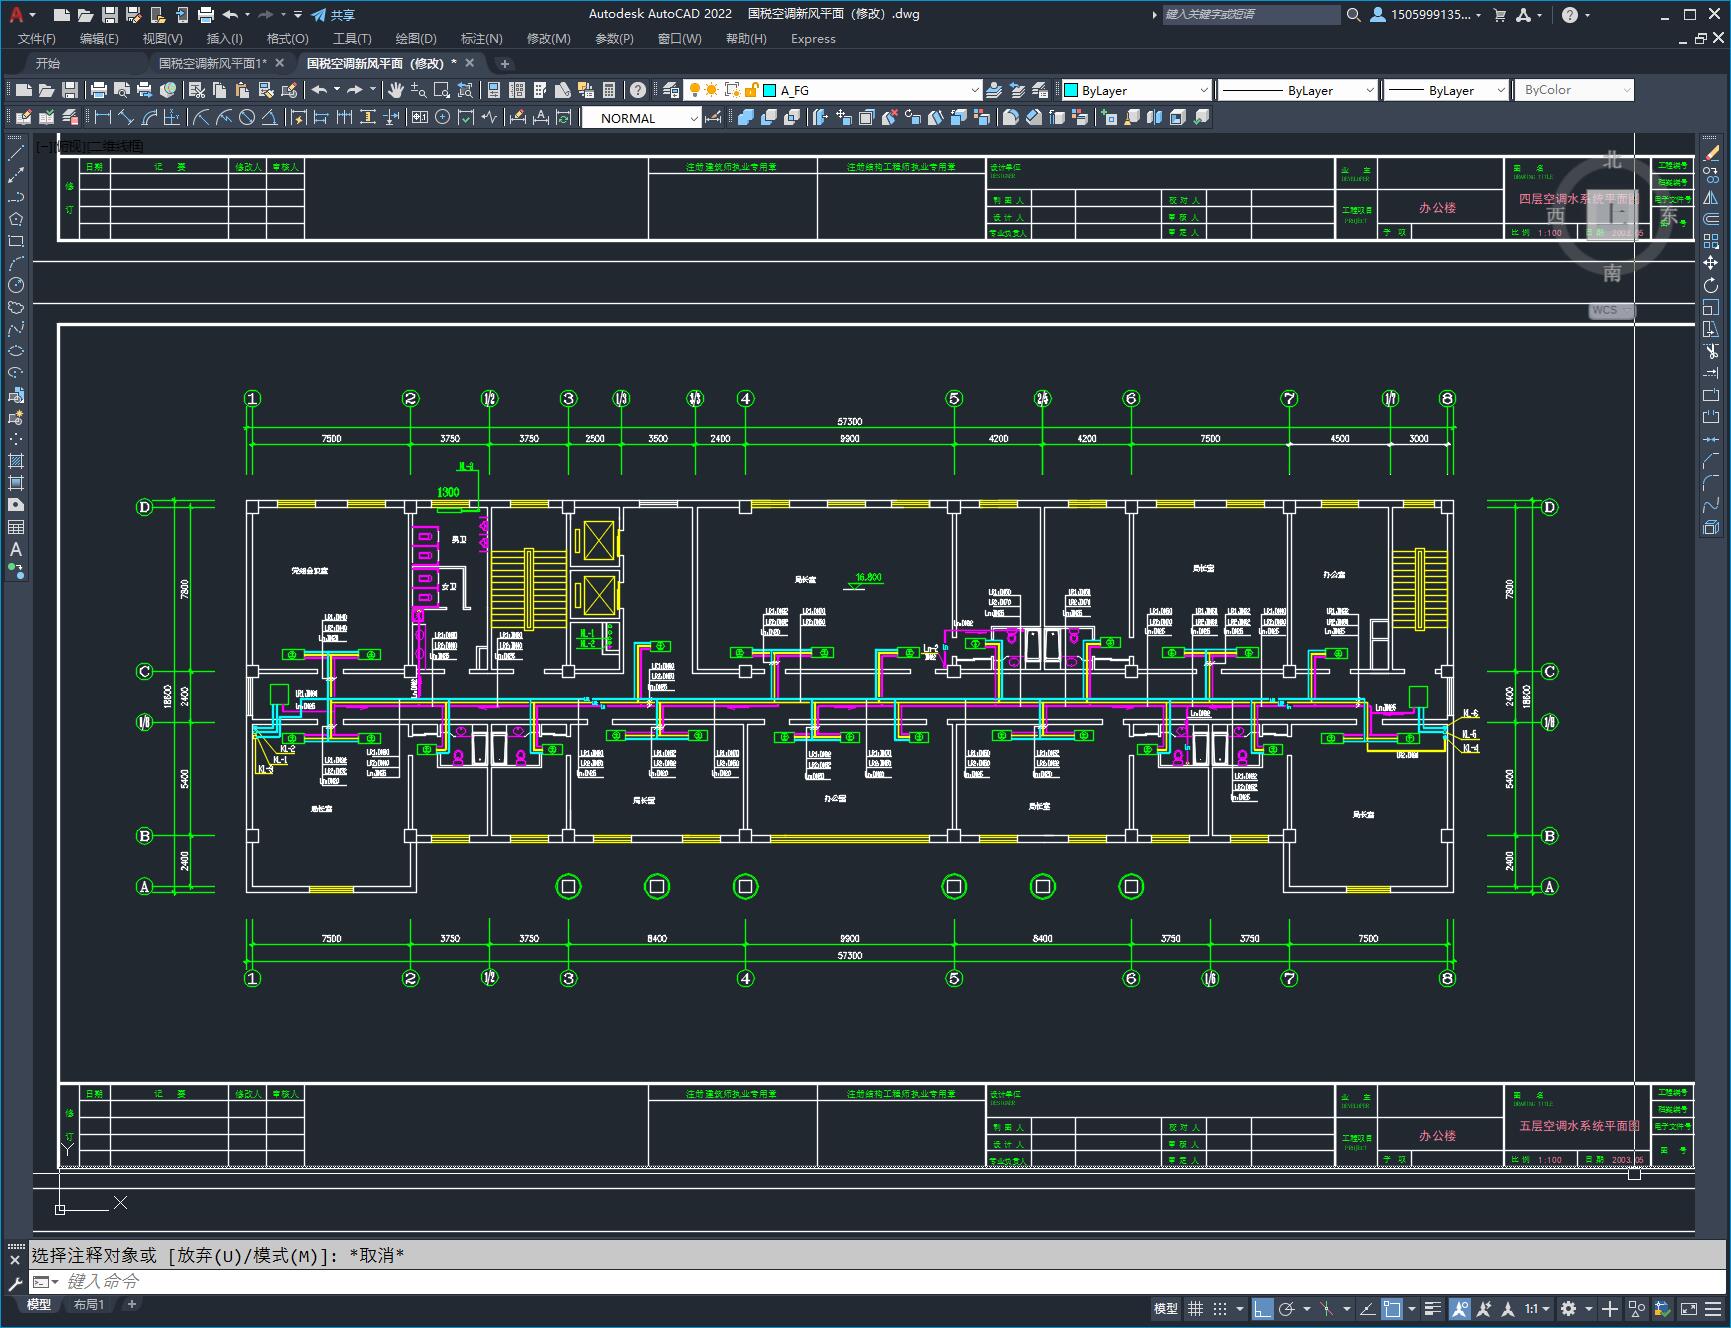Open the ByLayer color dropdown
The image size is (1731, 1328).
tap(1203, 90)
